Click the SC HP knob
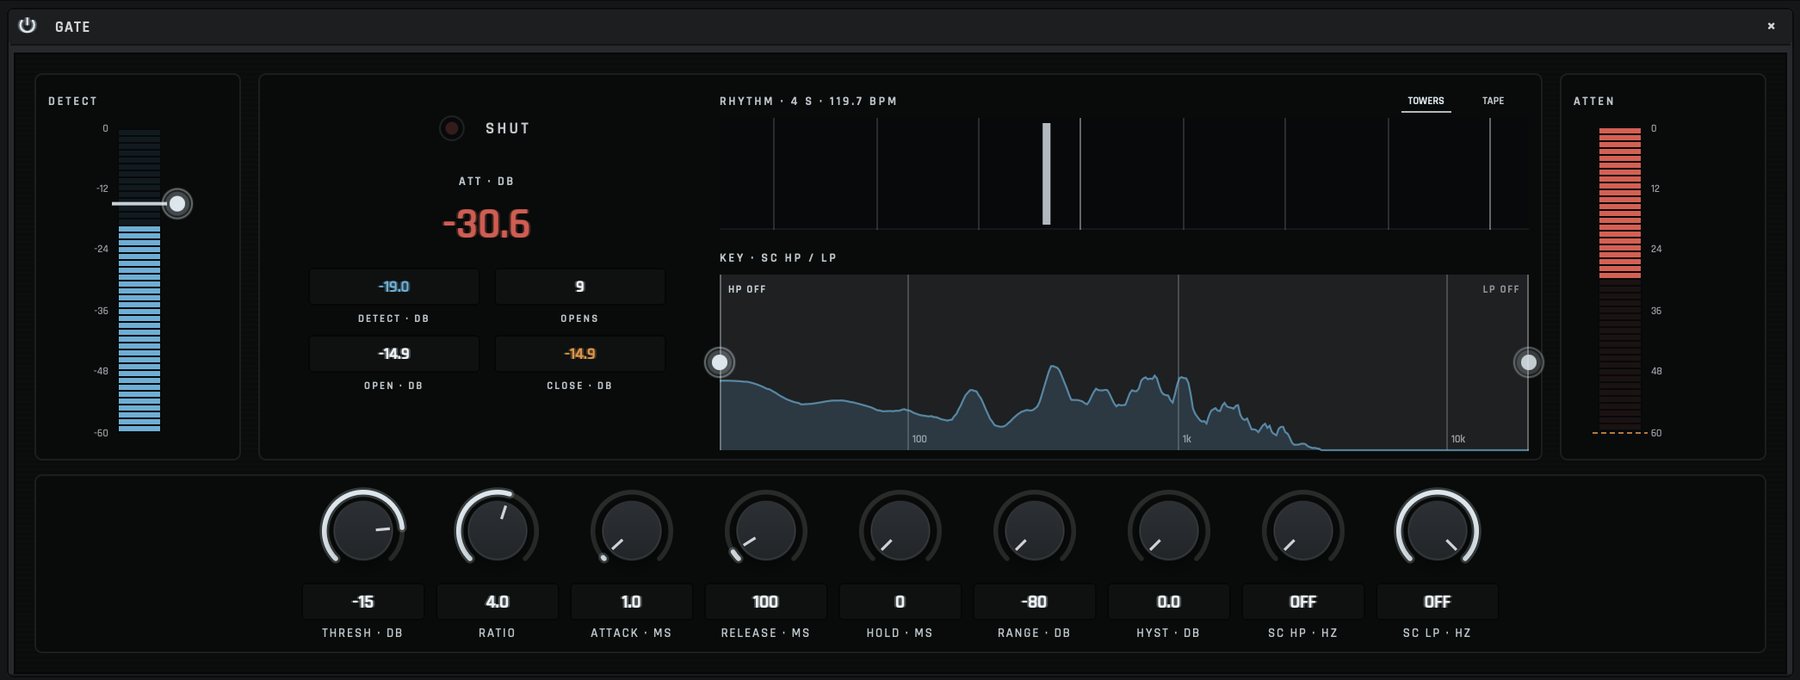This screenshot has height=680, width=1800. (1303, 530)
